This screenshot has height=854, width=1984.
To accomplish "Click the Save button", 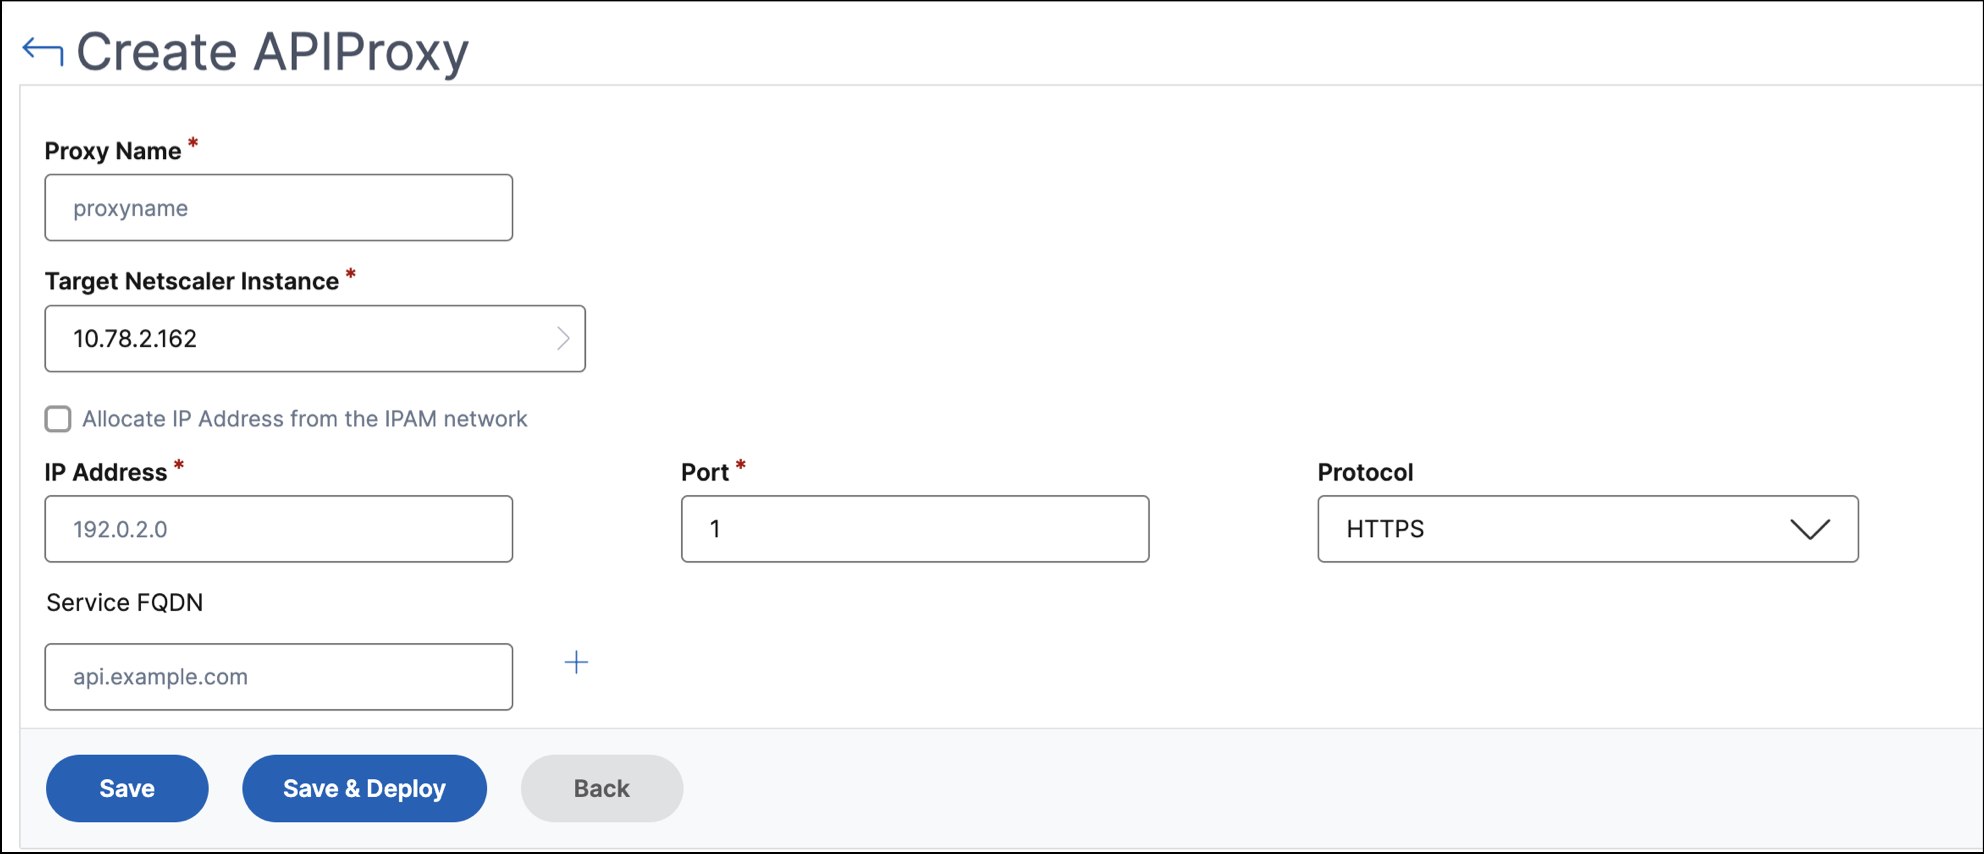I will (127, 788).
